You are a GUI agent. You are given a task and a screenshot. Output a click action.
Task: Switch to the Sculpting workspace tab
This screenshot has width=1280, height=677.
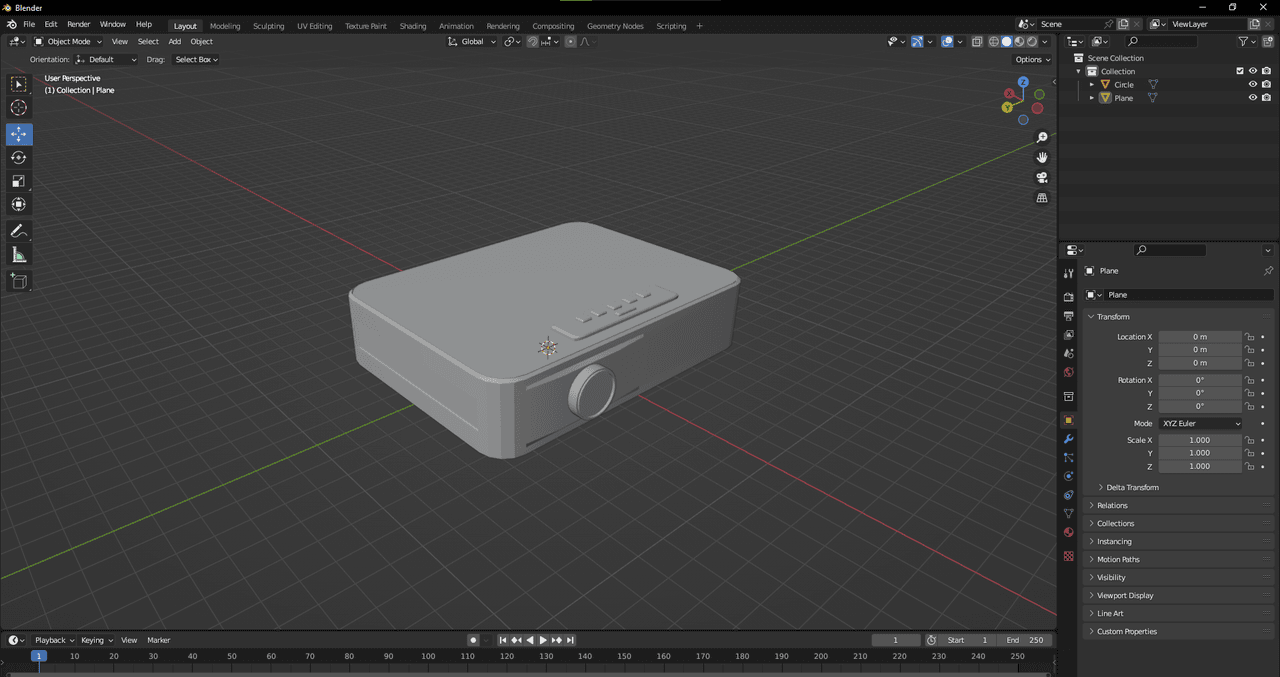pyautogui.click(x=268, y=26)
